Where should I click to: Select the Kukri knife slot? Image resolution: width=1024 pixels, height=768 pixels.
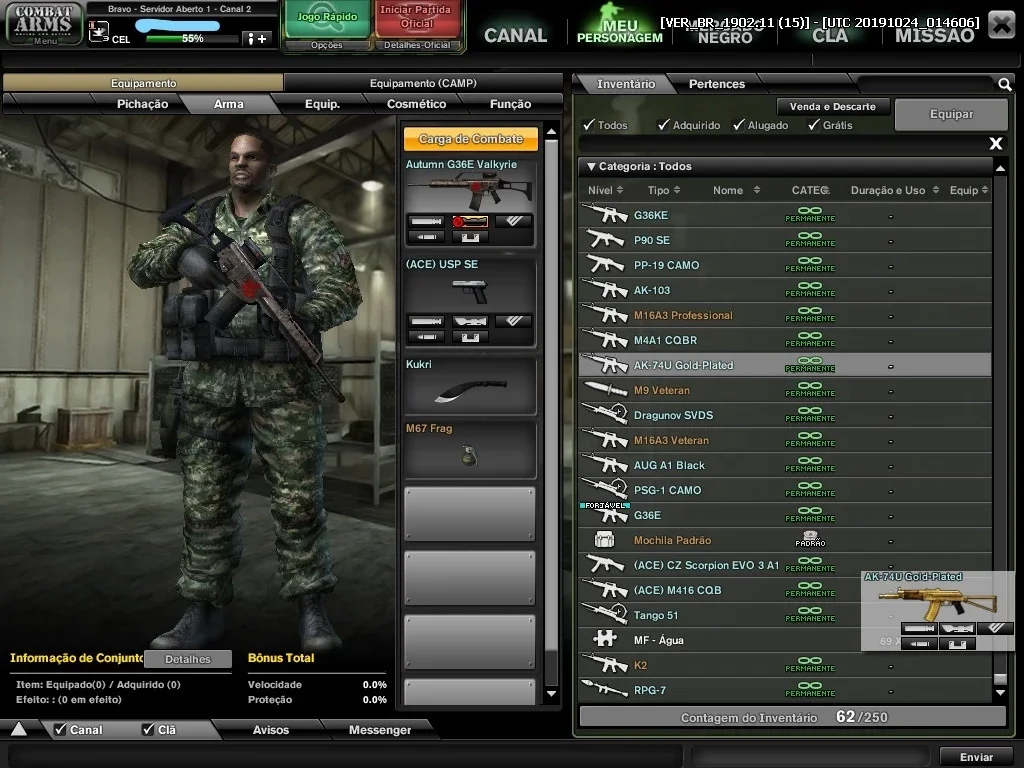tap(470, 386)
